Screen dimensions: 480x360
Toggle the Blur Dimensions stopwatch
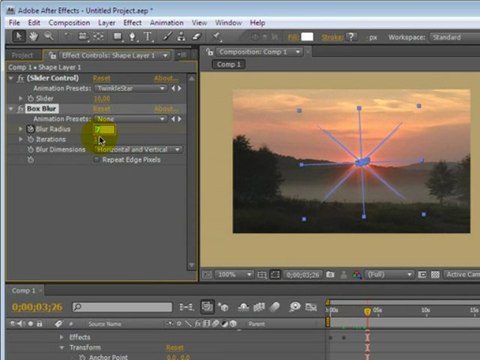pos(31,150)
